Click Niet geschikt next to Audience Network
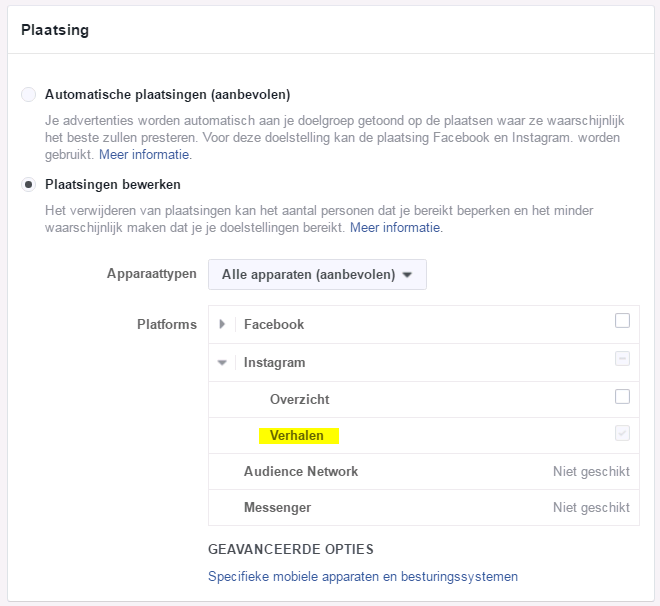Screen dimensions: 660x606 (x=591, y=471)
